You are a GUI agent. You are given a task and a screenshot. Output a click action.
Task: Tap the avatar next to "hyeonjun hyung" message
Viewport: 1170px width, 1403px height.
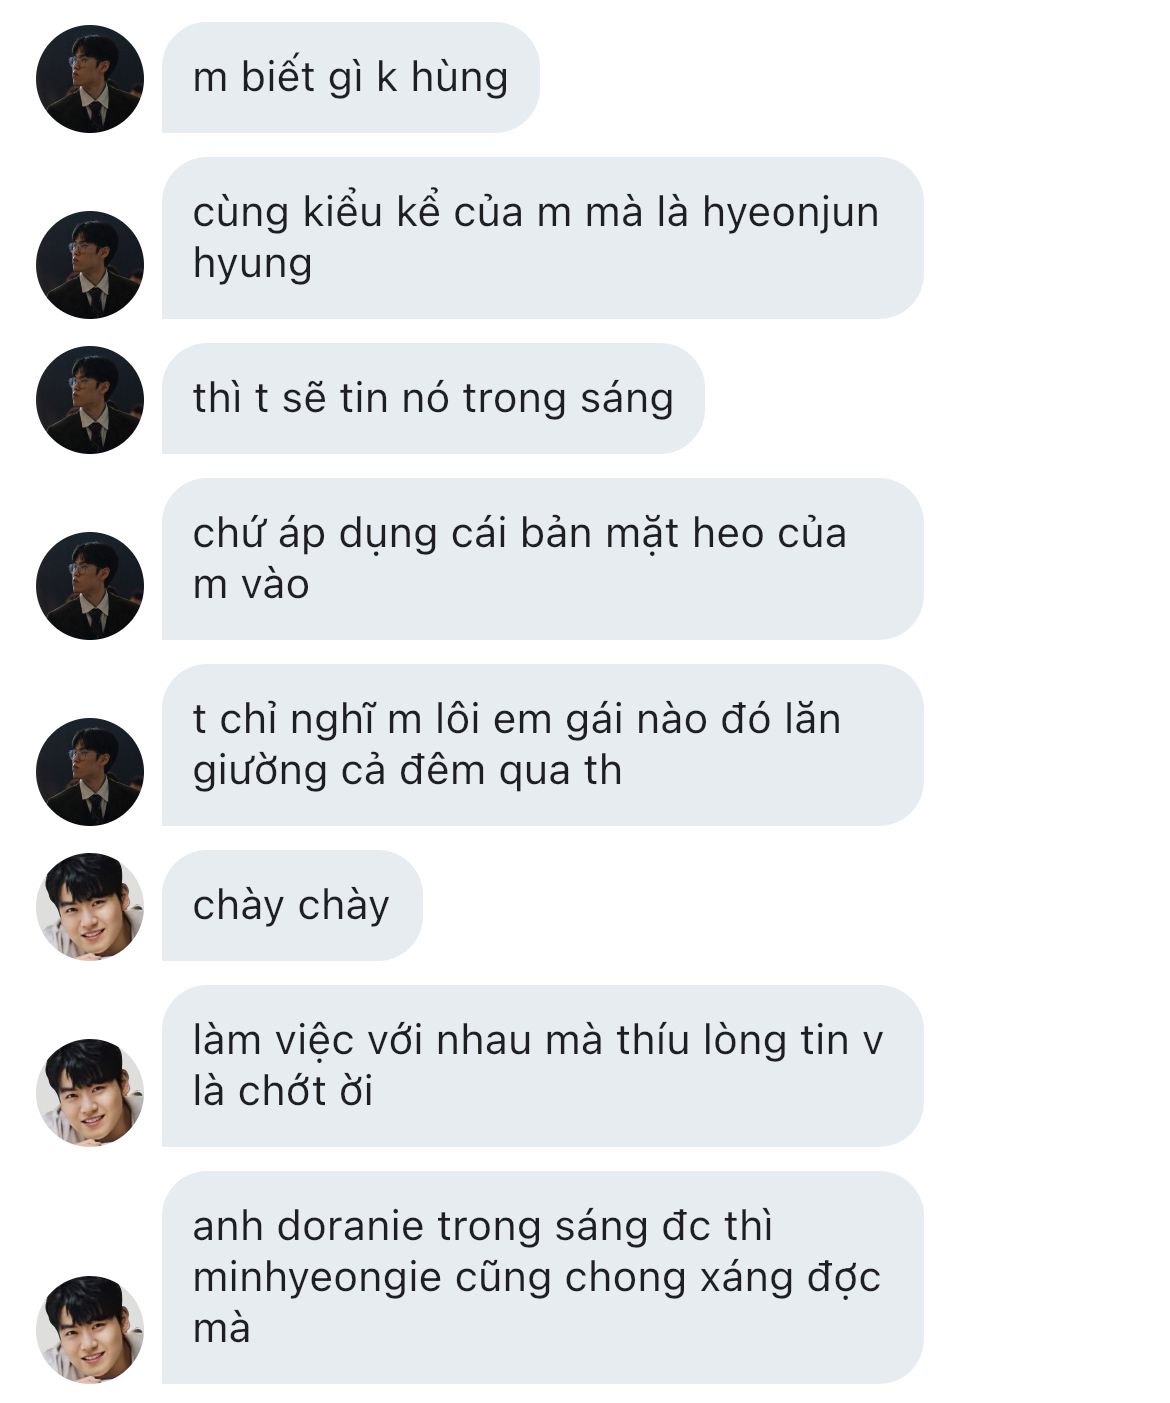coord(90,264)
